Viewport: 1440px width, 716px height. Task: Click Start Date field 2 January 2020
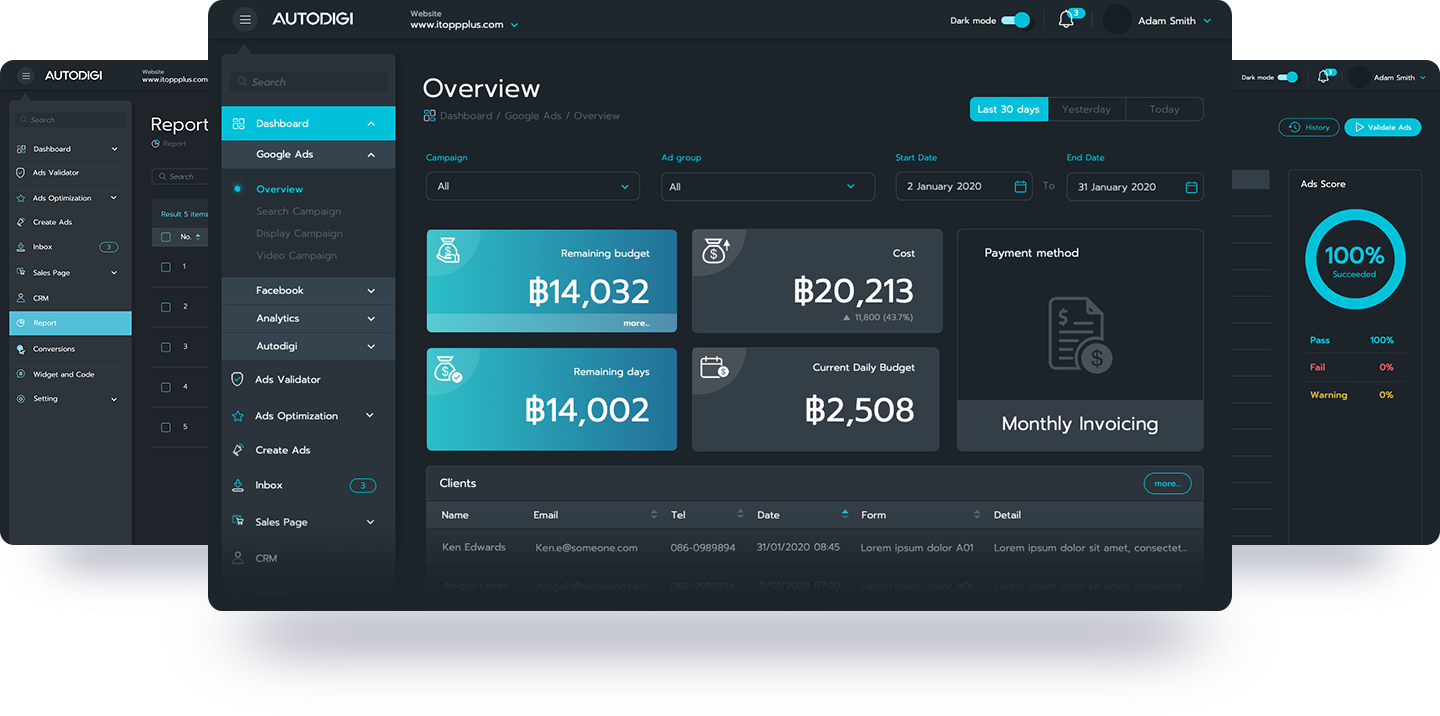[x=964, y=187]
